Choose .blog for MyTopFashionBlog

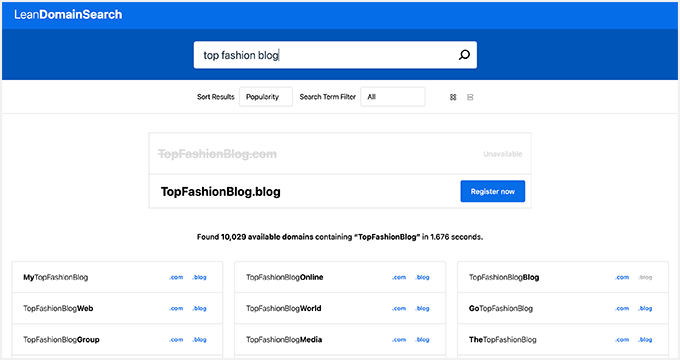pos(199,277)
